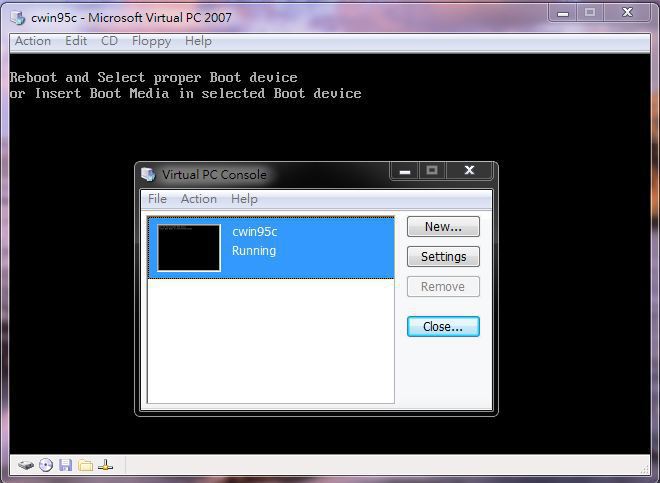Select the cwin95c virtual machine thumbnail

pos(189,248)
